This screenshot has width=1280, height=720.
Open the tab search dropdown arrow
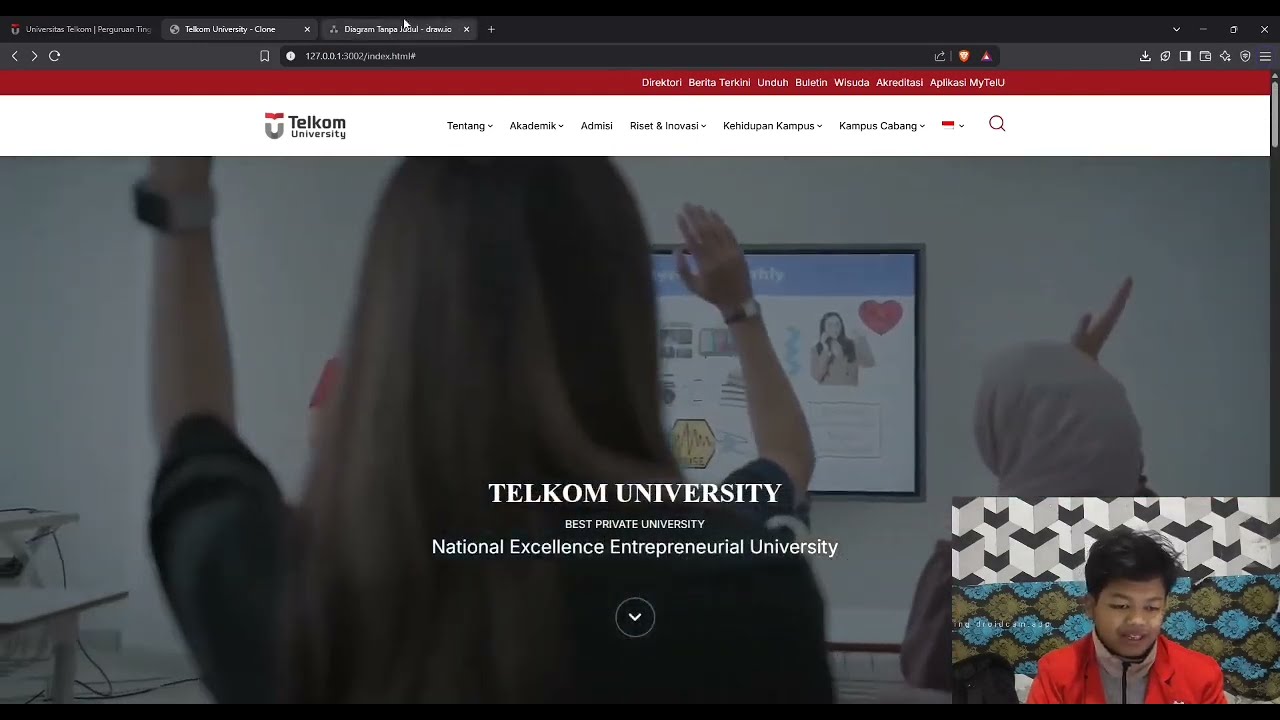click(1176, 29)
